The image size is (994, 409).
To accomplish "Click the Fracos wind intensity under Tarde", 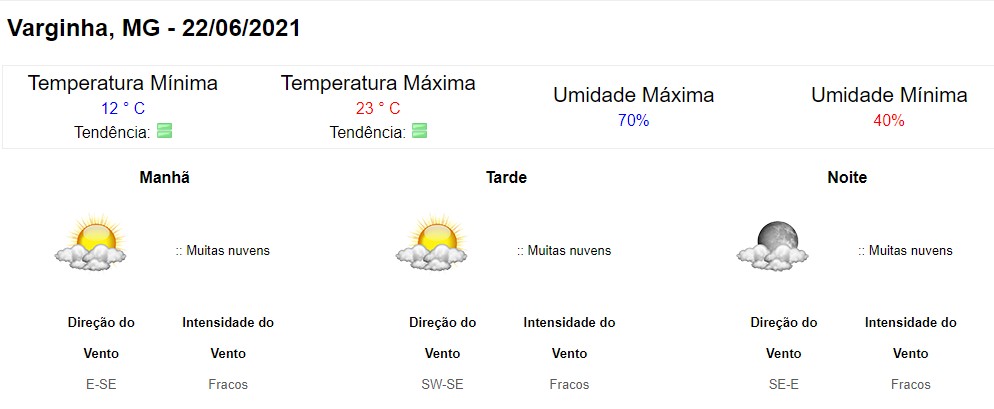I will click(x=569, y=384).
